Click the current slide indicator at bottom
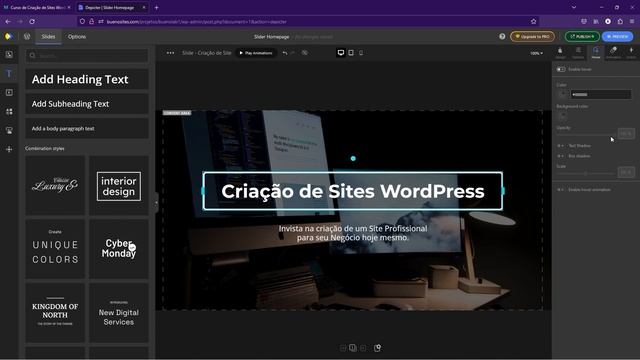This screenshot has width=640, height=360. tap(353, 348)
